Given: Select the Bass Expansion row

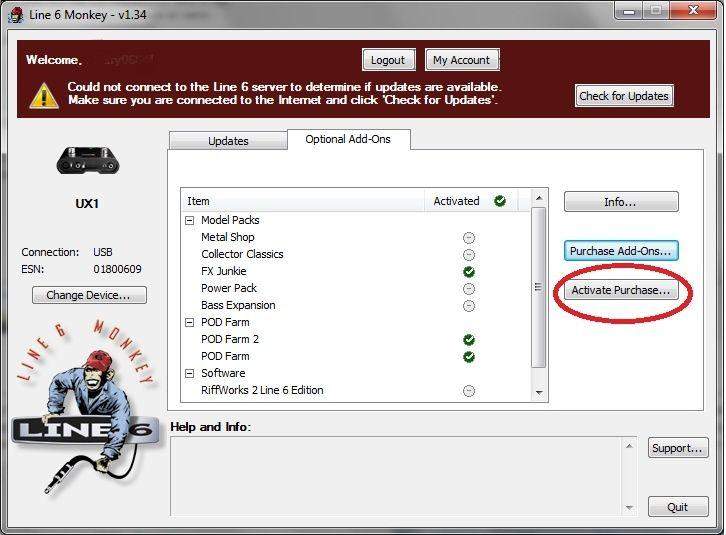Looking at the screenshot, I should pos(356,306).
